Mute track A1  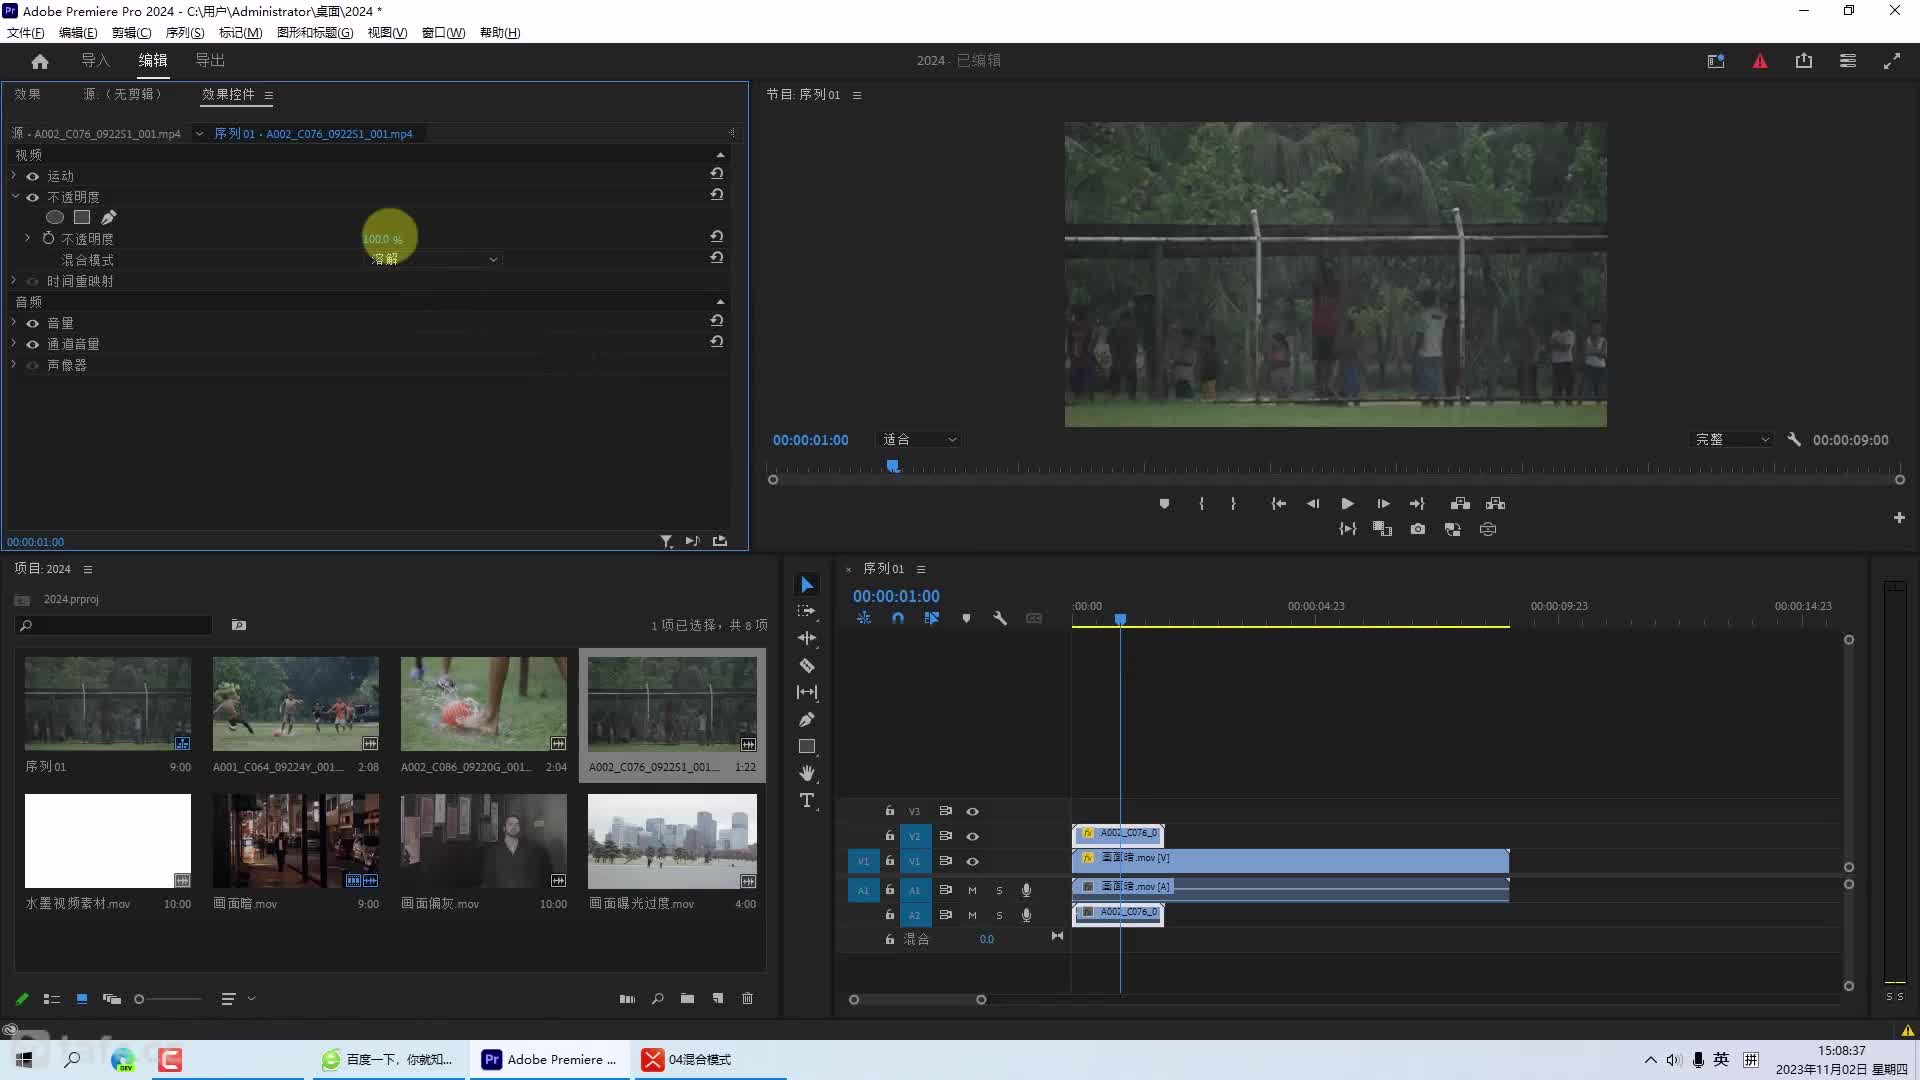pyautogui.click(x=972, y=890)
